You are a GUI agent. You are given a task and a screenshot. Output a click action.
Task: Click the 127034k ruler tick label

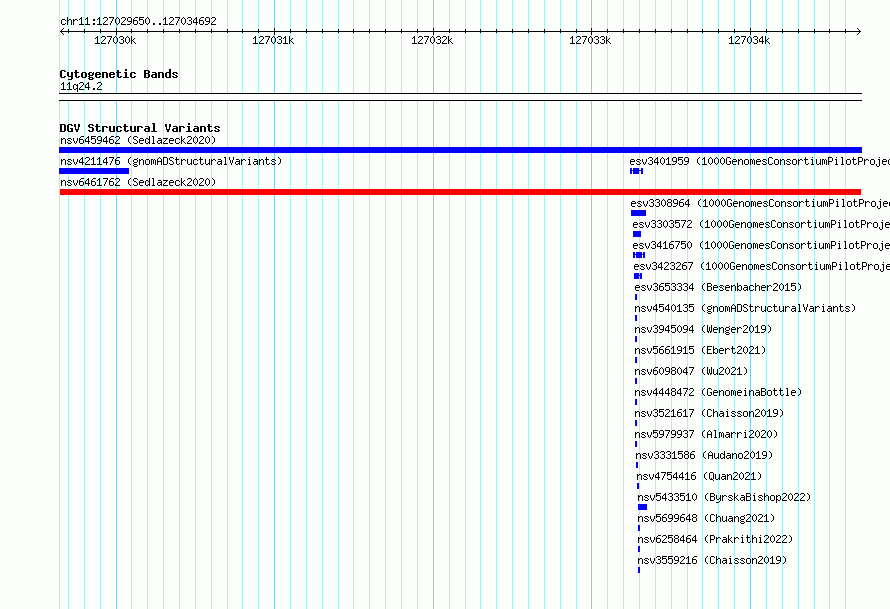(749, 40)
